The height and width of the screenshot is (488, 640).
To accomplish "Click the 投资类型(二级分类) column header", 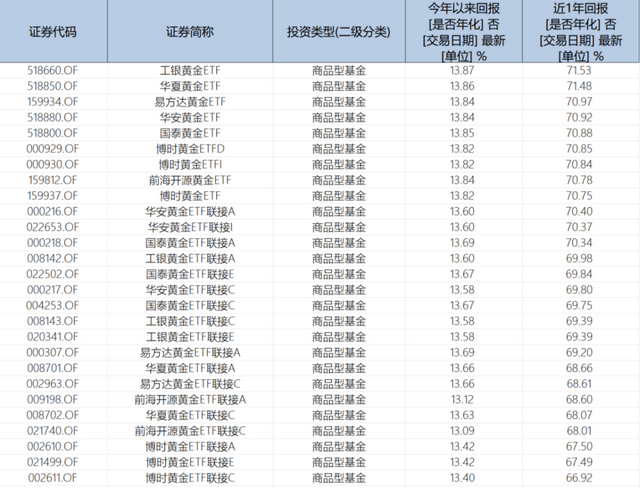I will coord(339,31).
